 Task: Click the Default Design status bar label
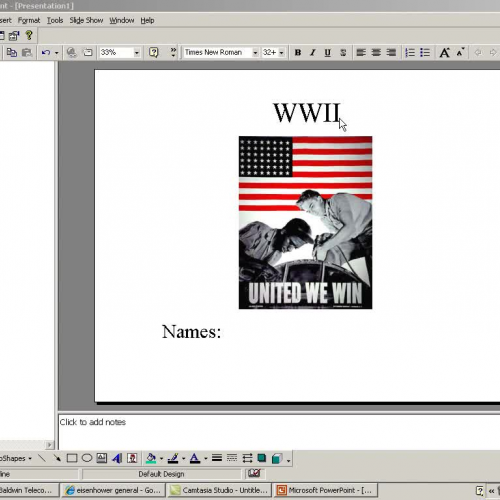161,474
